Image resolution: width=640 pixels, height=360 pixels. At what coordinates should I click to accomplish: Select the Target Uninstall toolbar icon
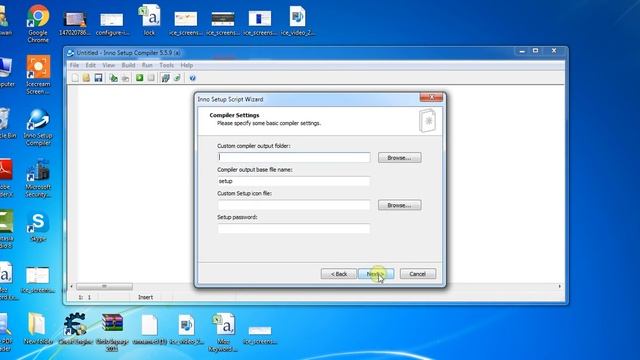pos(177,78)
